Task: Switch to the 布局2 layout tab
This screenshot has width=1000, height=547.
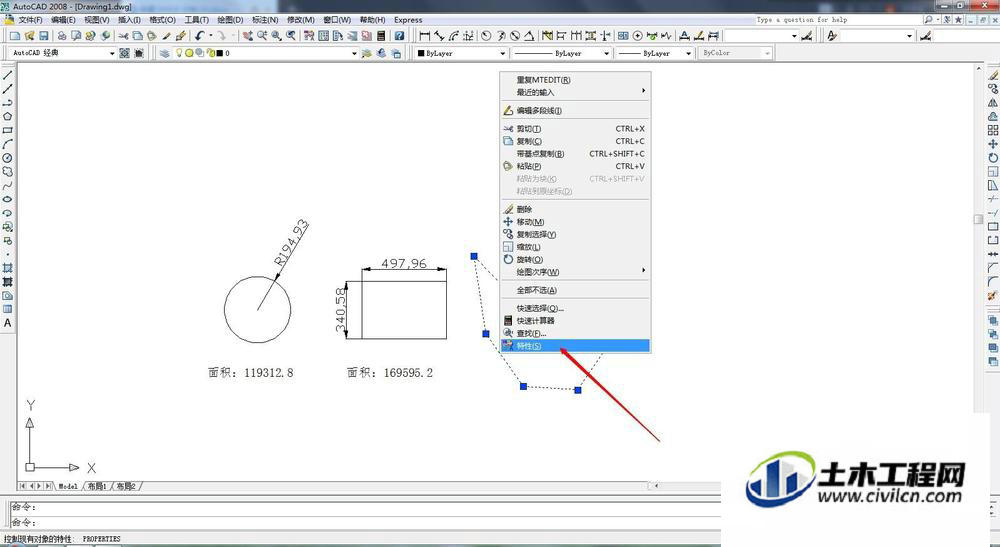Action: 126,486
